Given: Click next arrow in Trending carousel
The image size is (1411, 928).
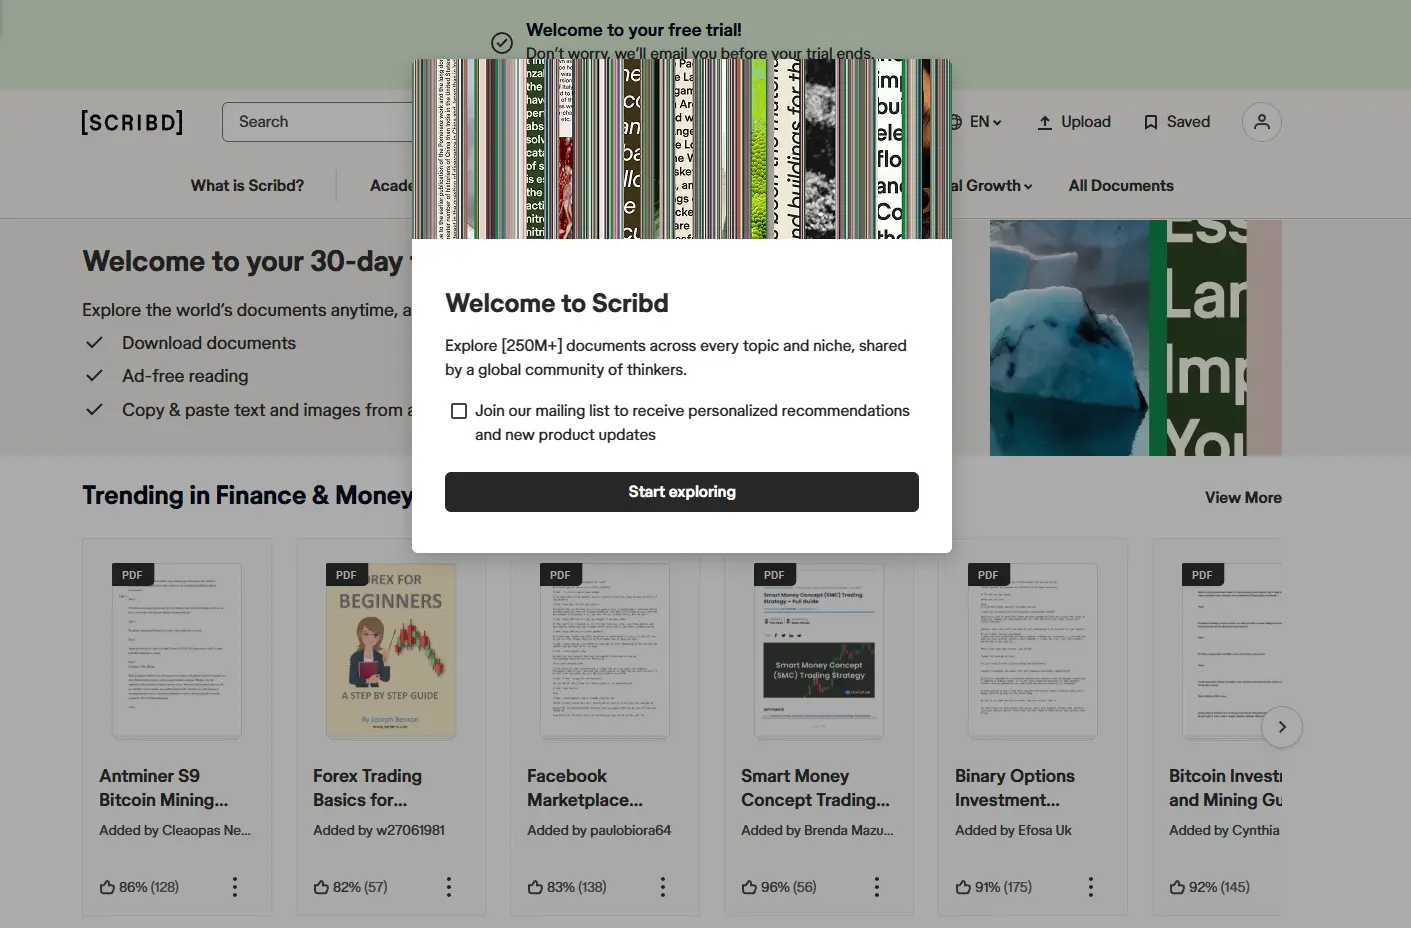Looking at the screenshot, I should point(1282,727).
